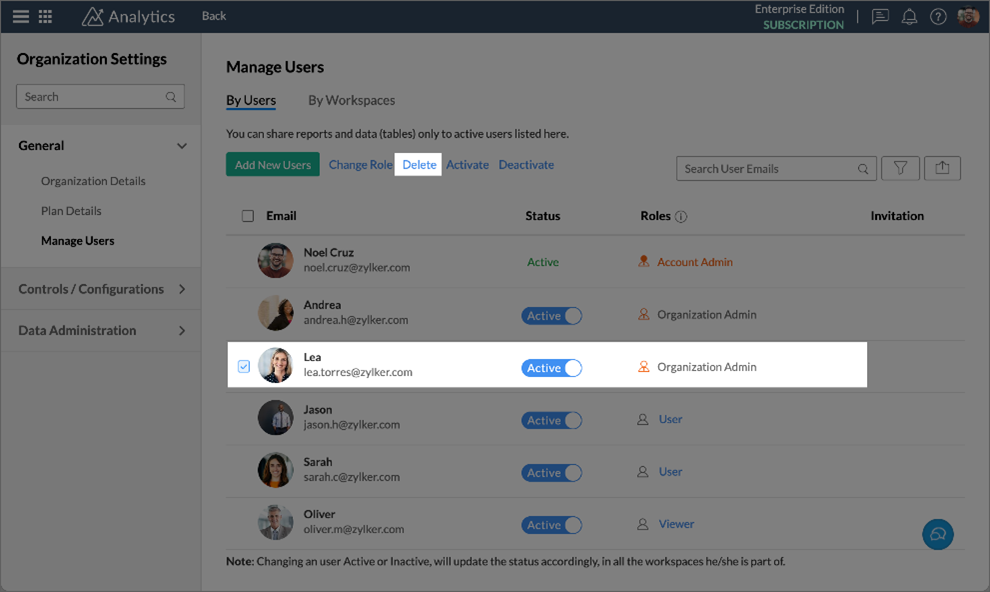
Task: Collapse the General section
Action: [181, 146]
